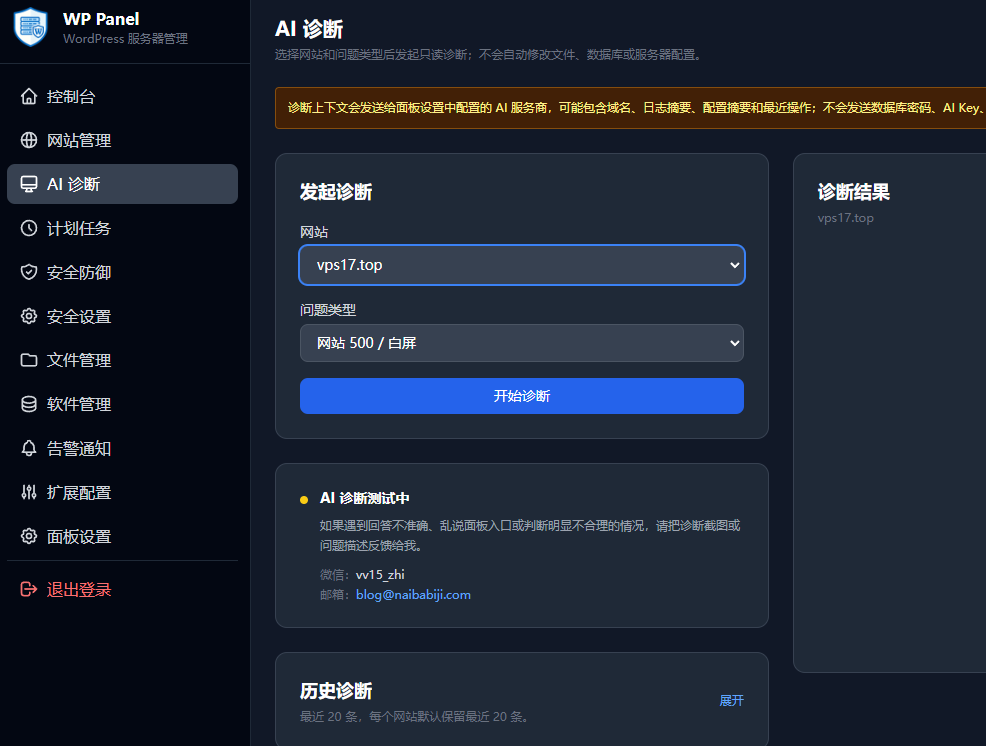The image size is (986, 746).
Task: Click 退出登录 to log out
Action: click(123, 589)
